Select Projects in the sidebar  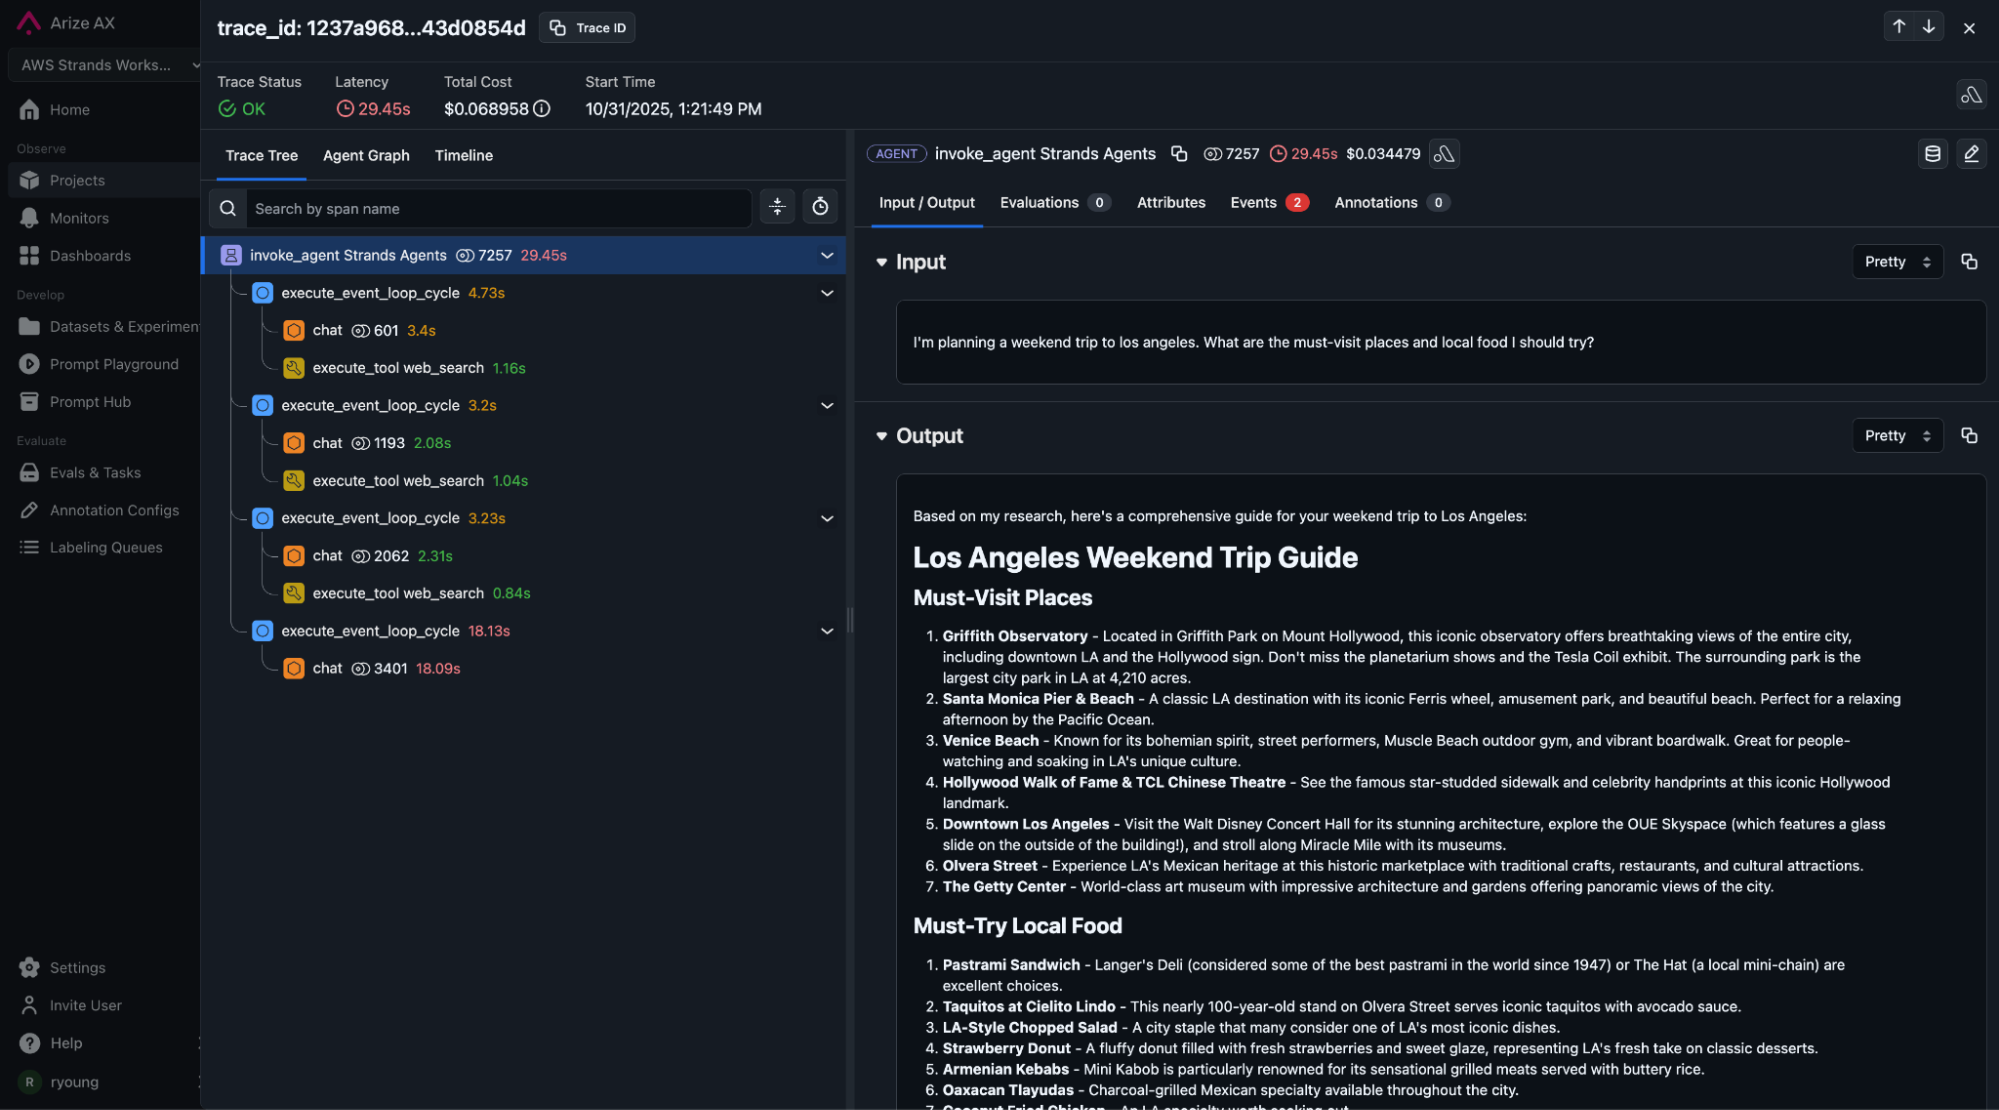pos(76,180)
